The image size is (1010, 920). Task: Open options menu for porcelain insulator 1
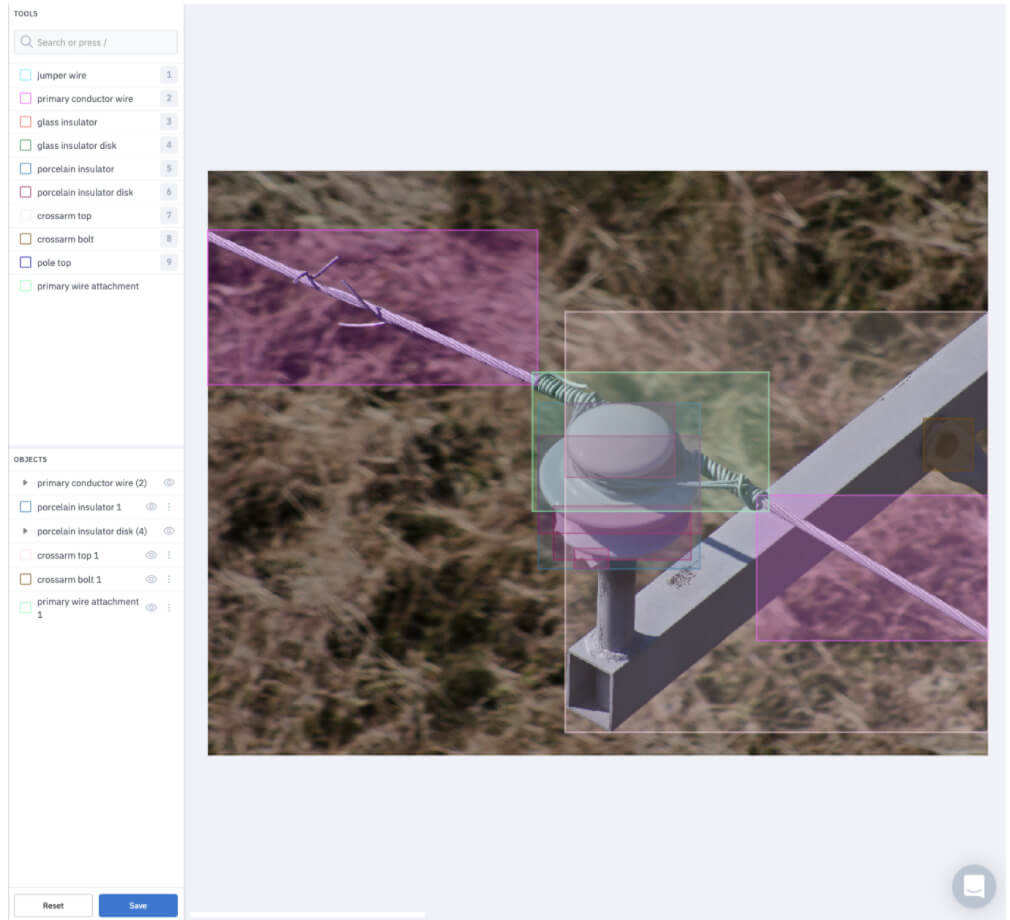169,507
